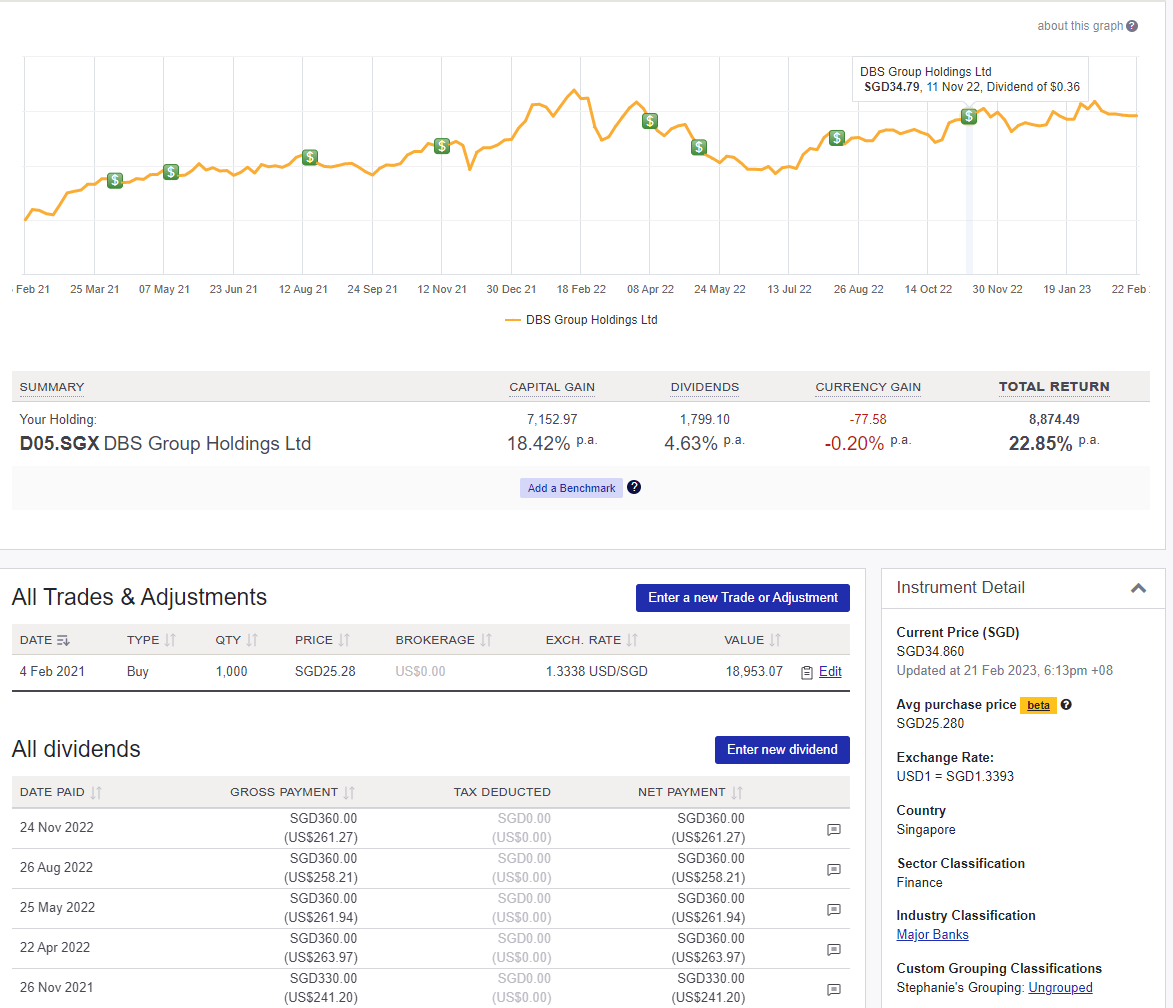Click the 22.85% total return figure
The image size is (1173, 1008).
click(1041, 444)
